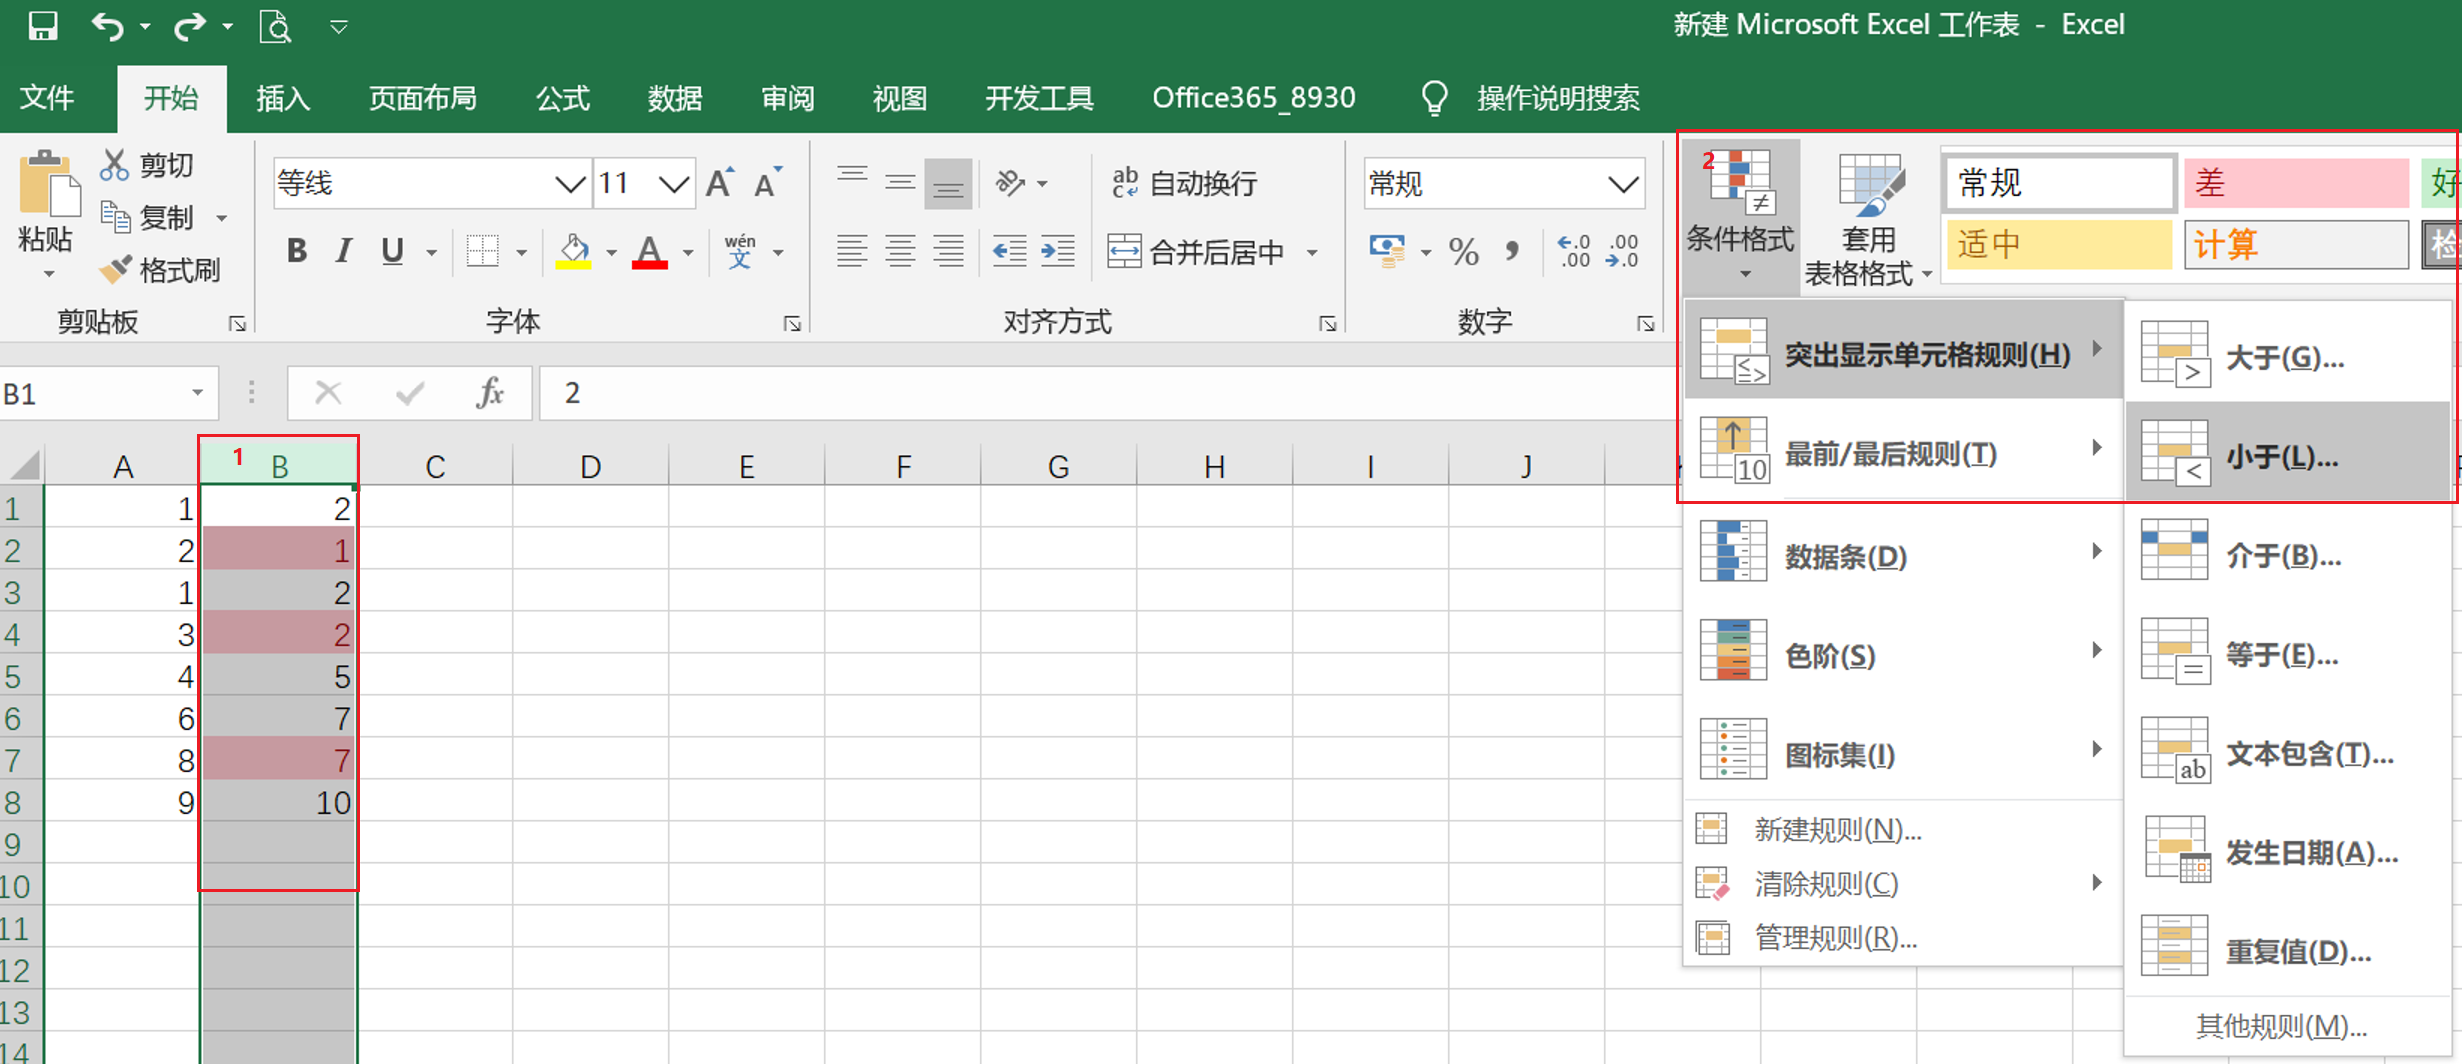The image size is (2462, 1064).
Task: Switch to the 开发工具 tab
Action: click(1039, 98)
